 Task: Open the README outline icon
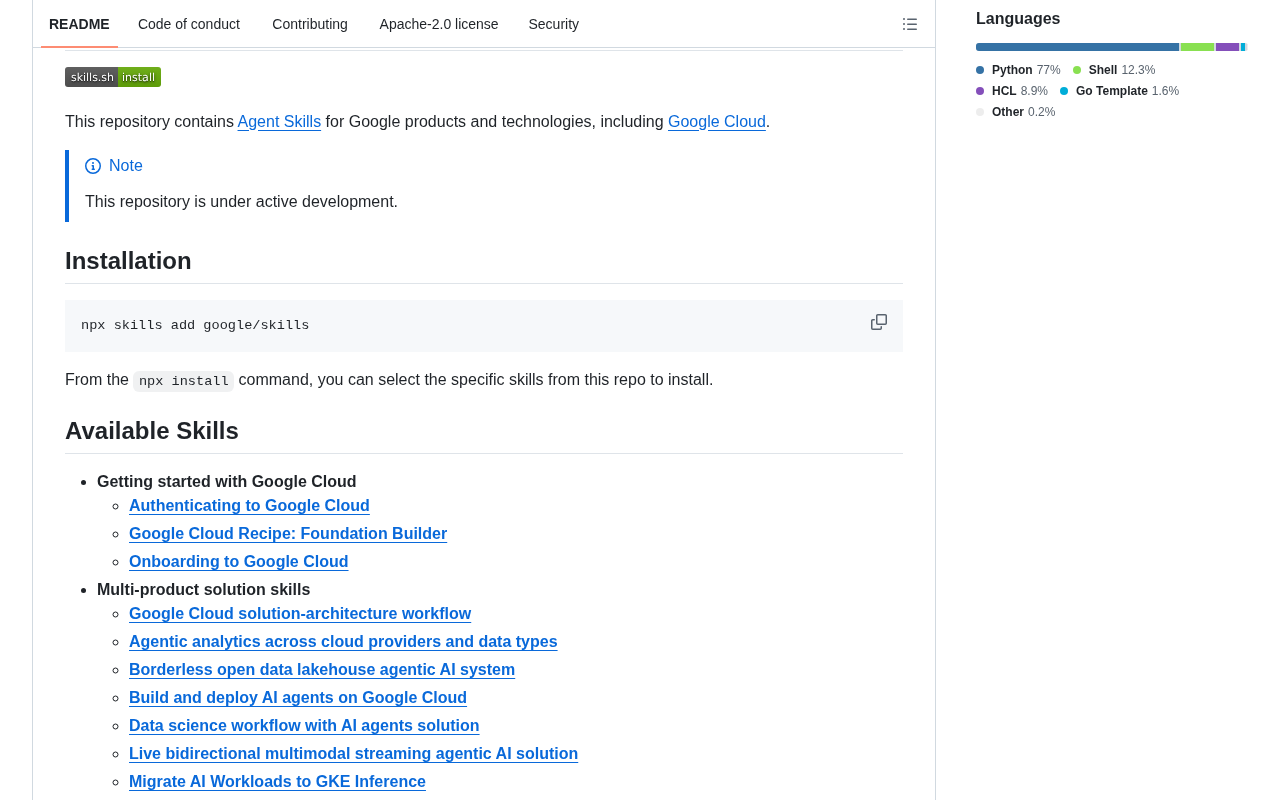click(910, 24)
